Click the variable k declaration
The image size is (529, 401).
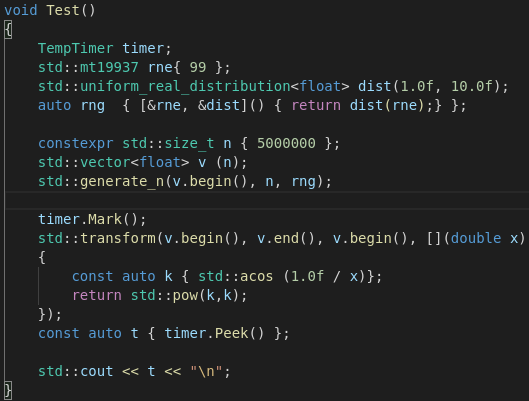click(168, 277)
